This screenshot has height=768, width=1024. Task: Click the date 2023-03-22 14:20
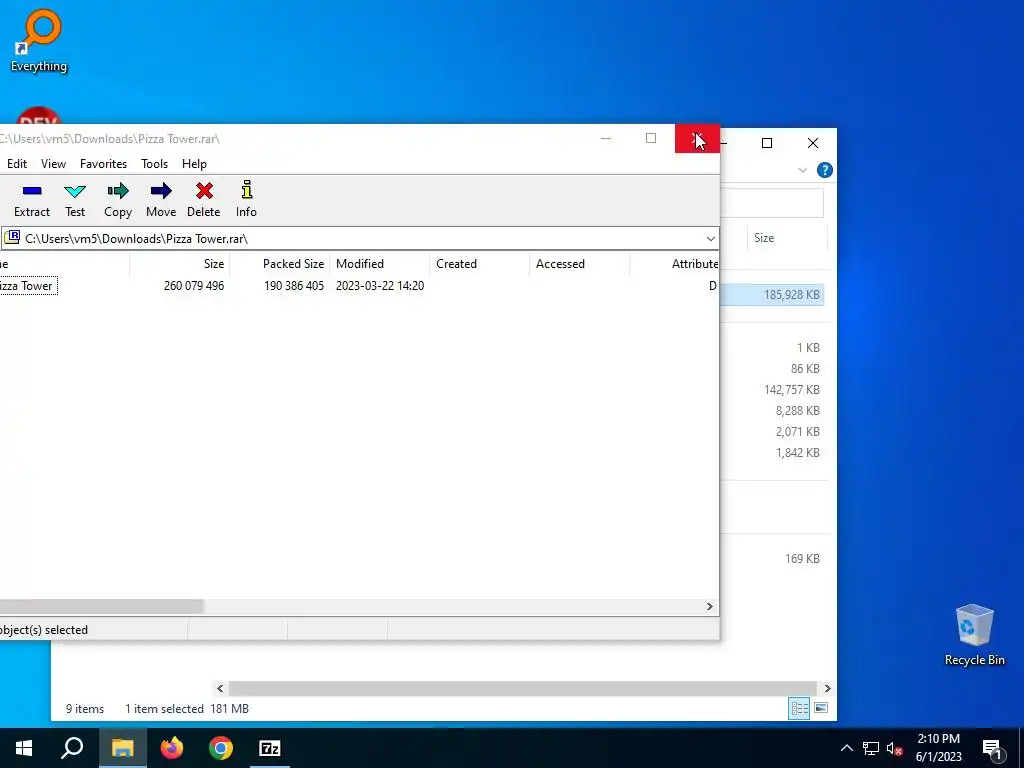tap(380, 286)
